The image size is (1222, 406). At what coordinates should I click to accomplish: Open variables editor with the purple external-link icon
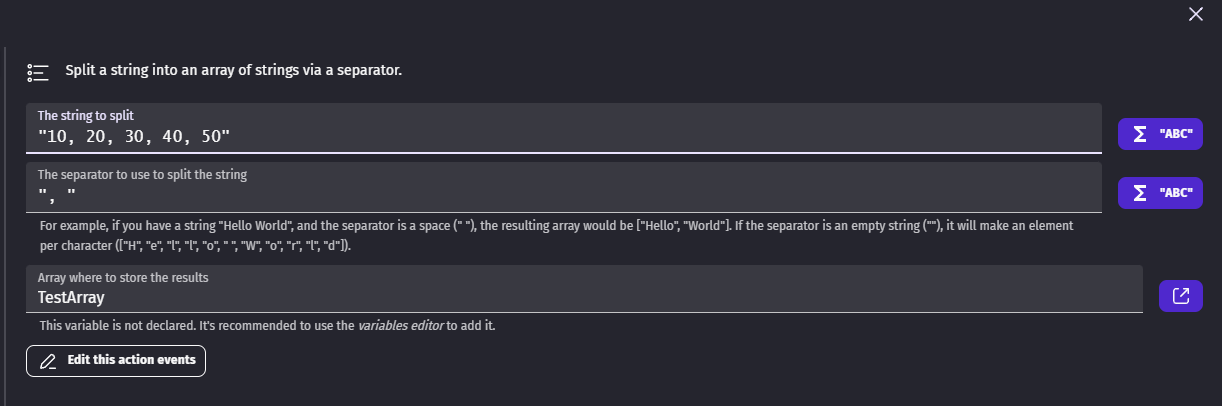pyautogui.click(x=1181, y=295)
